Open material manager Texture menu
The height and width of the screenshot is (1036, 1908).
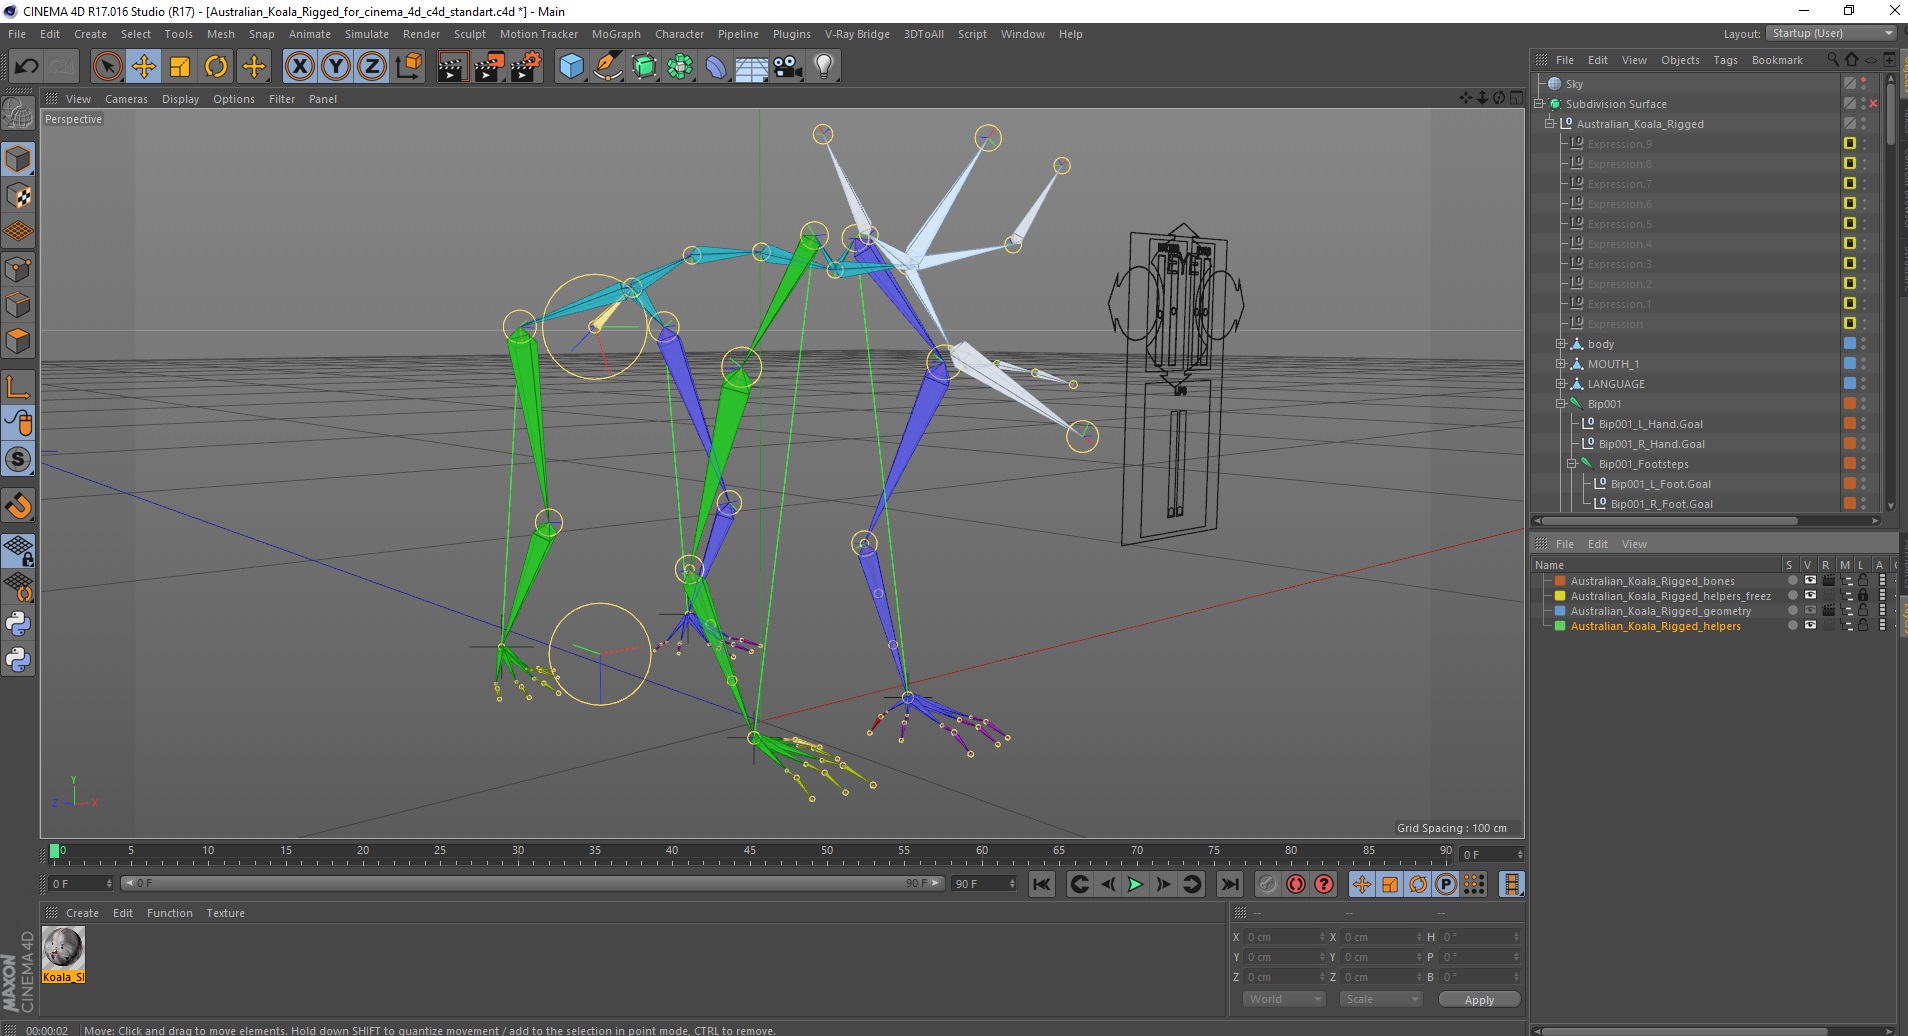pyautogui.click(x=225, y=913)
